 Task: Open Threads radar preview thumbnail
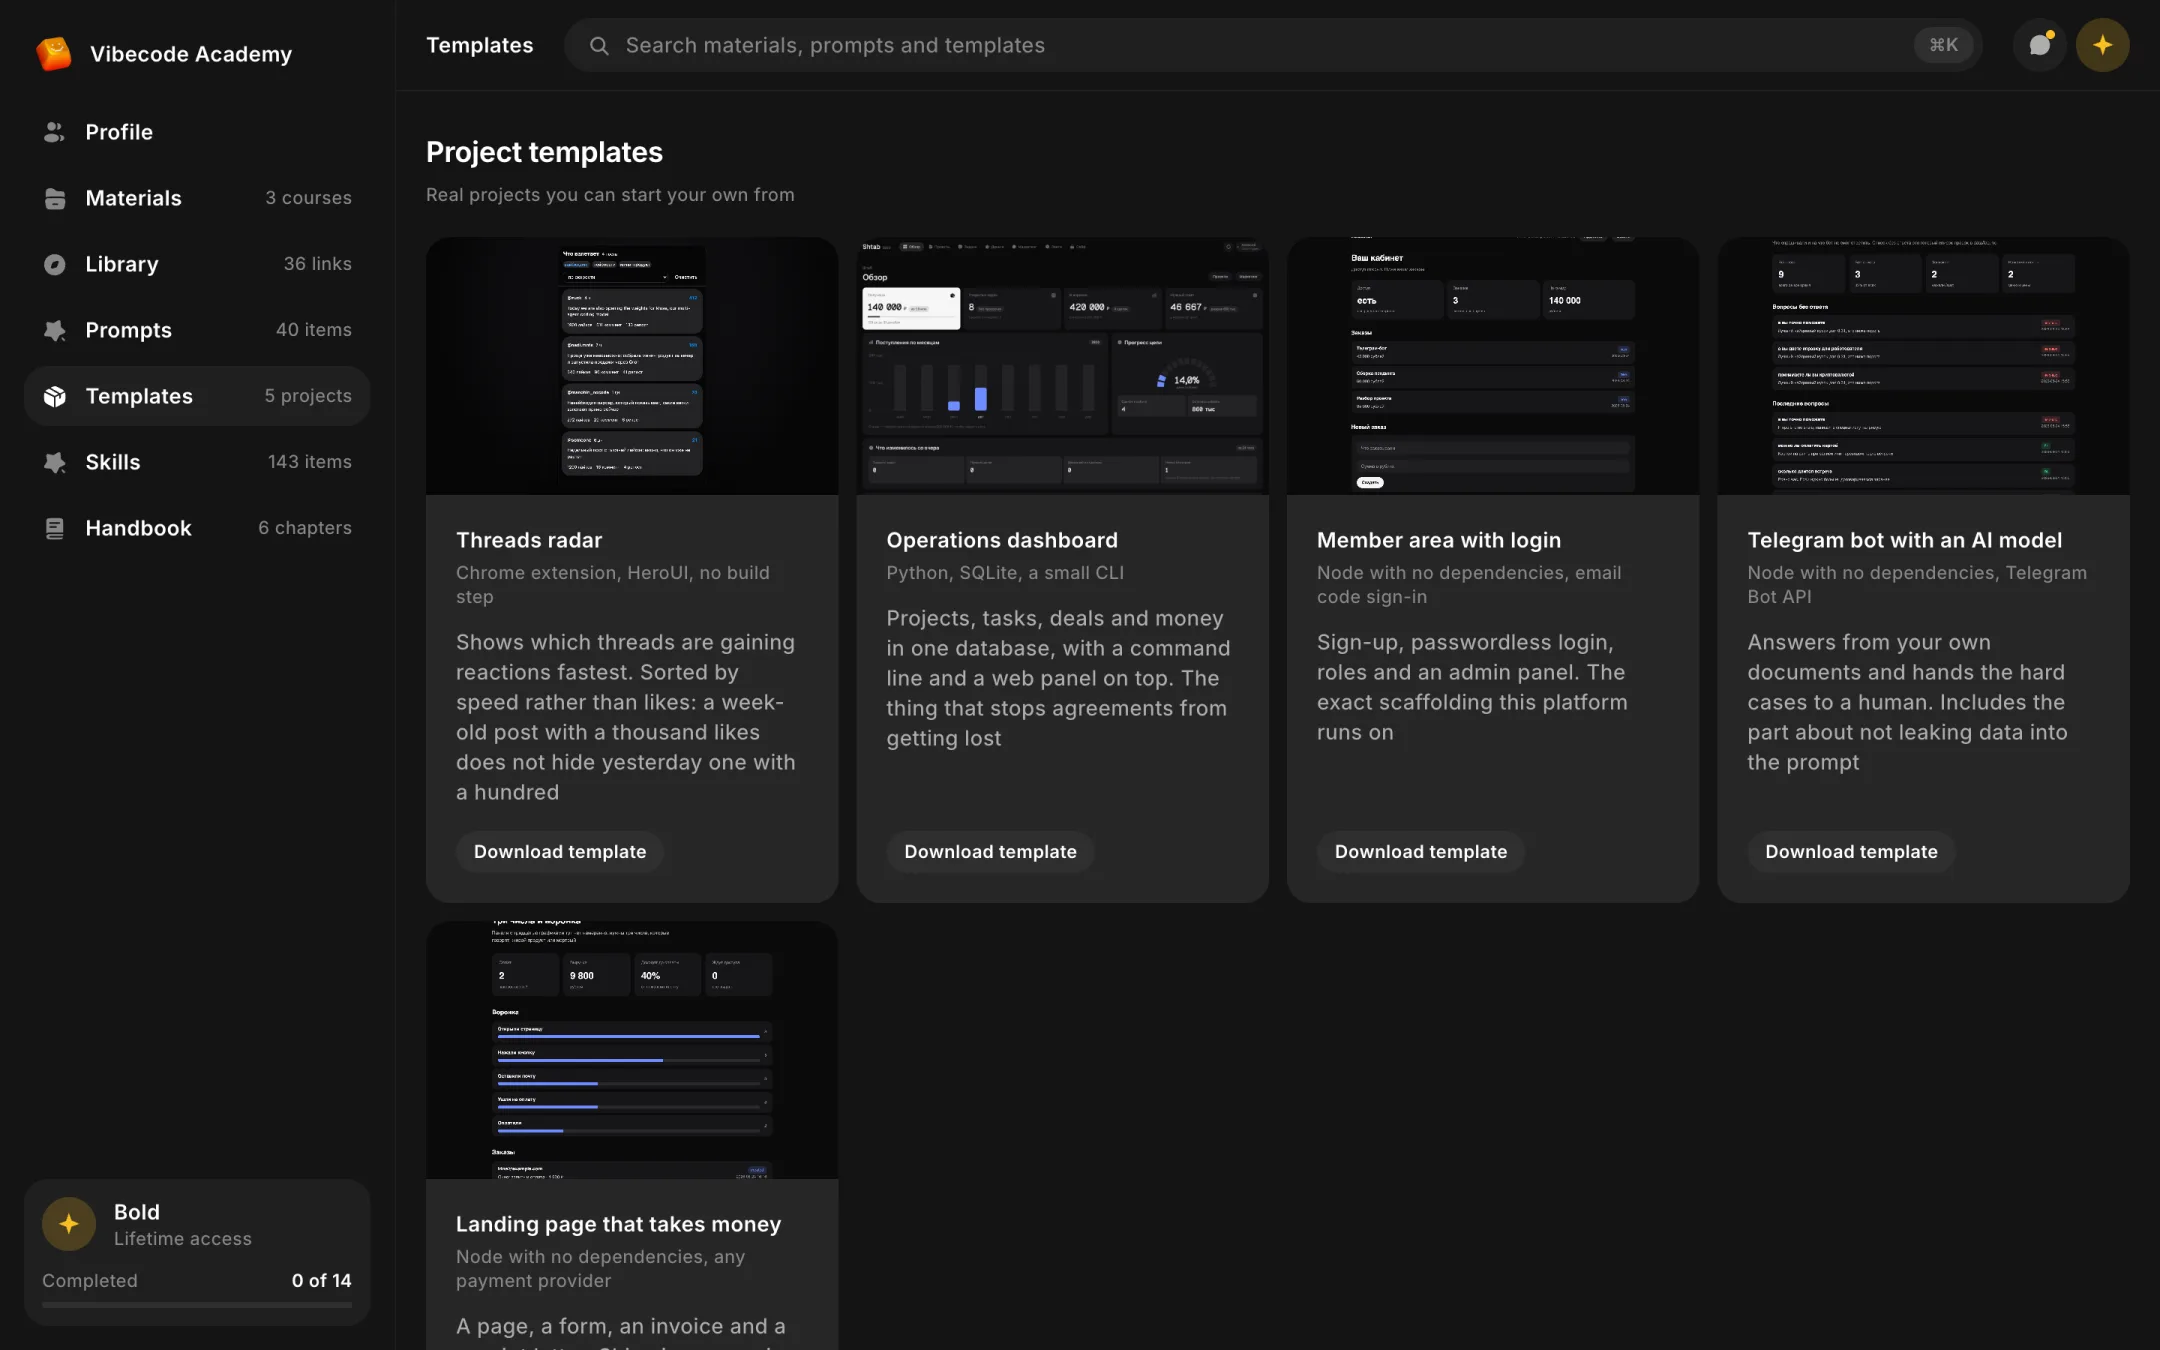pyautogui.click(x=632, y=366)
